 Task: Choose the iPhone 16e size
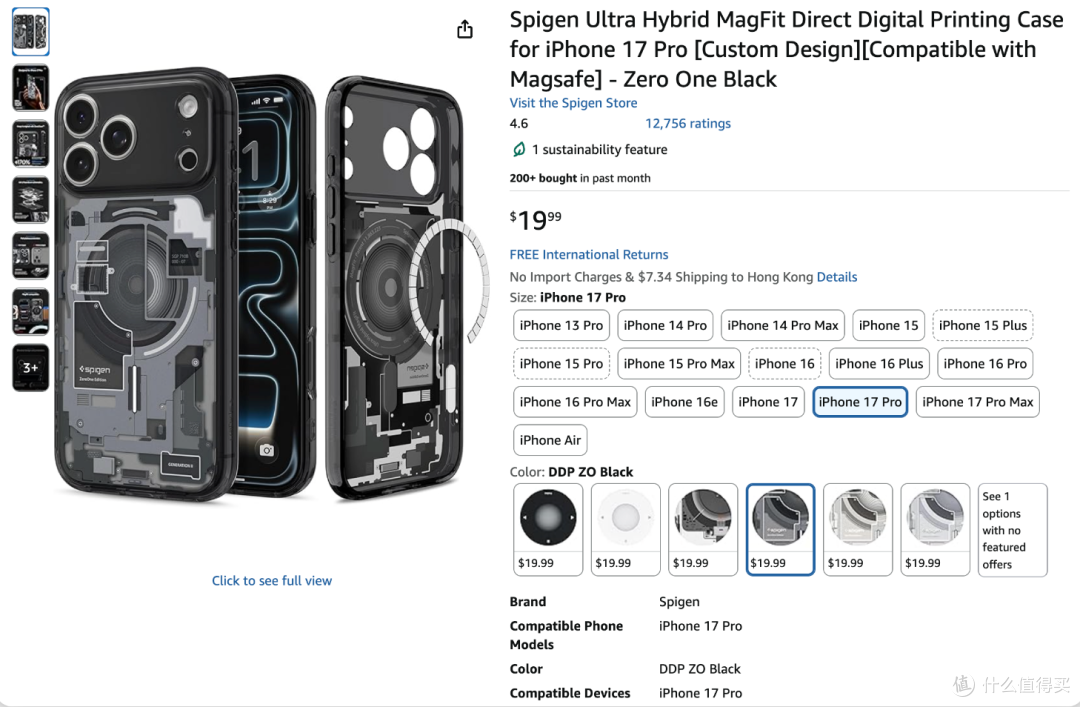tap(684, 402)
